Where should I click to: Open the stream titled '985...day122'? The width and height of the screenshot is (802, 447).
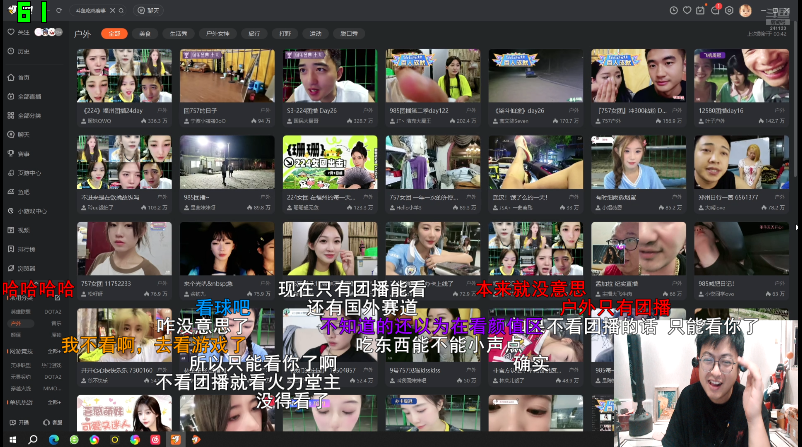[x=433, y=87]
